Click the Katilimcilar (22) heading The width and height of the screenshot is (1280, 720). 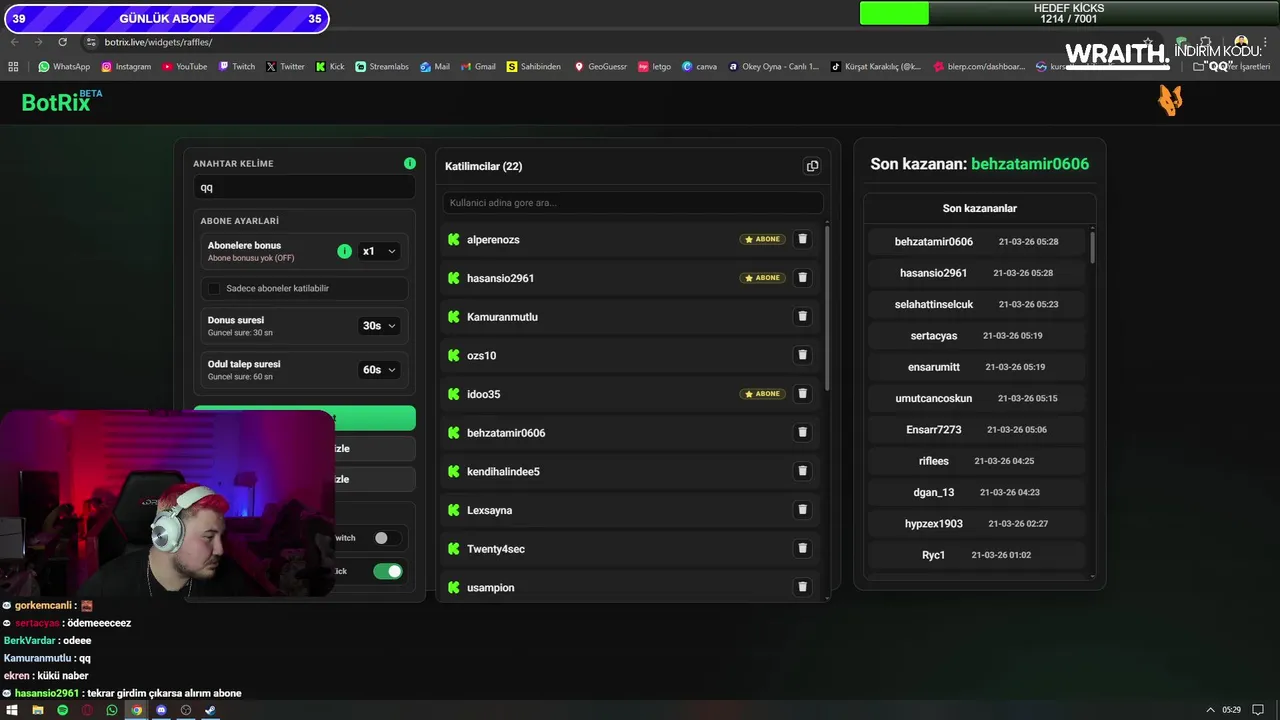tap(483, 166)
